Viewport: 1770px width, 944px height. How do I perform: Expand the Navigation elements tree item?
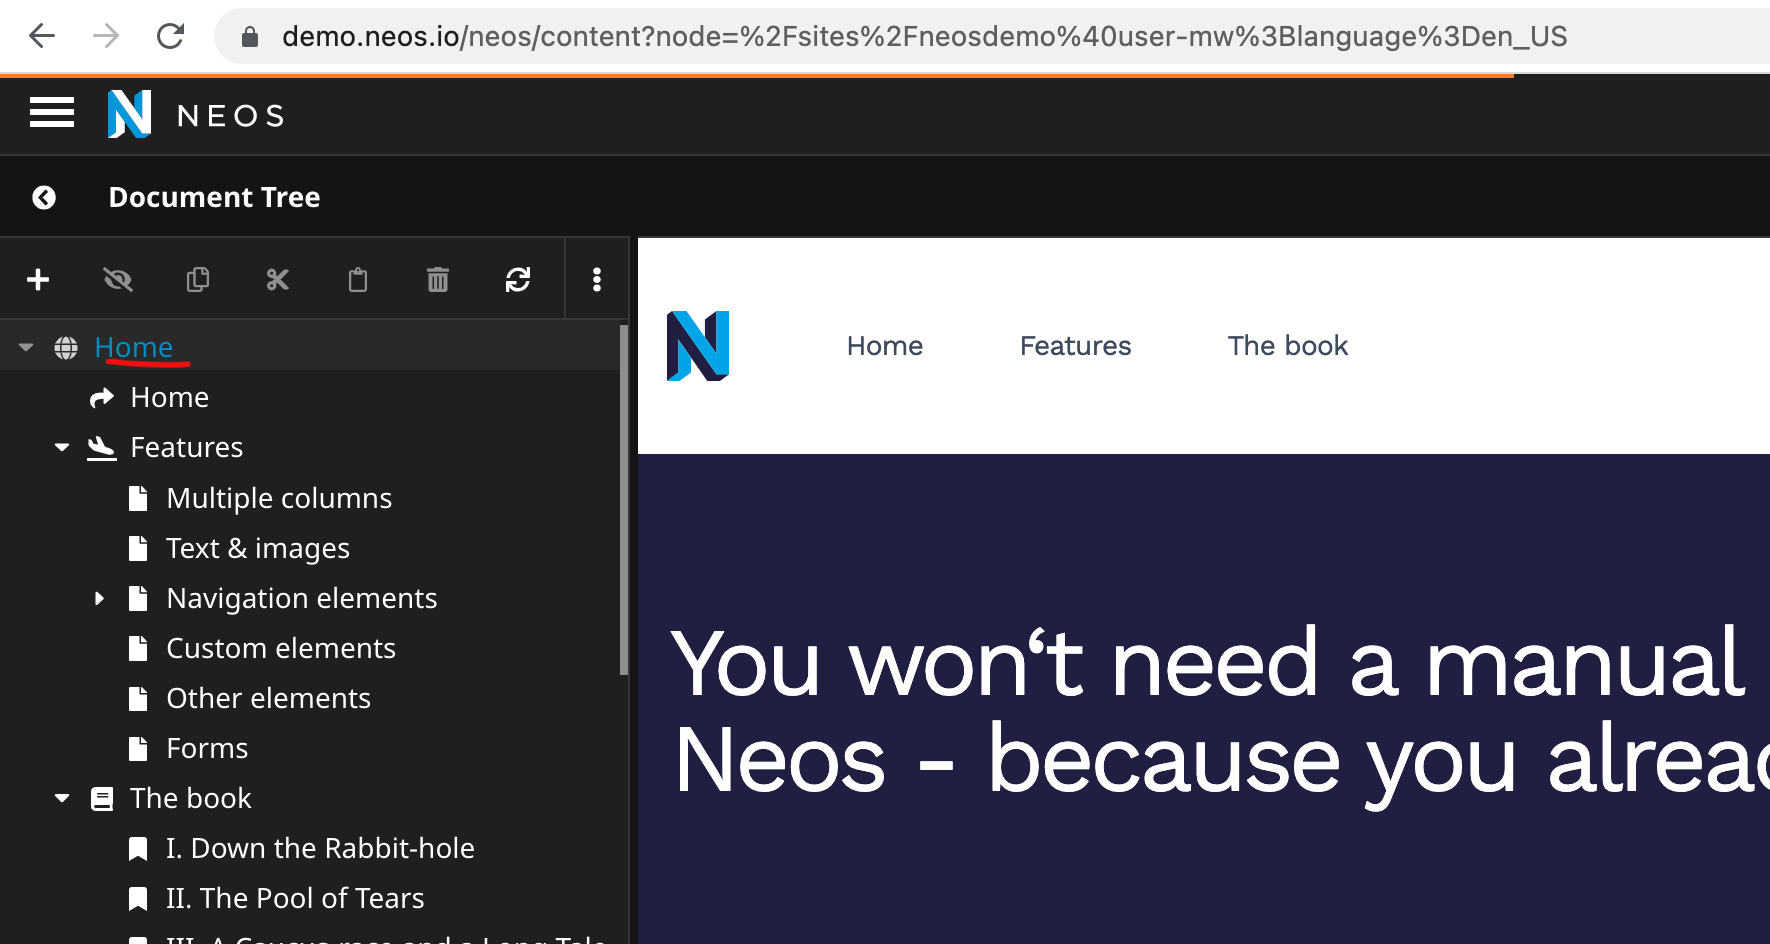(x=99, y=597)
